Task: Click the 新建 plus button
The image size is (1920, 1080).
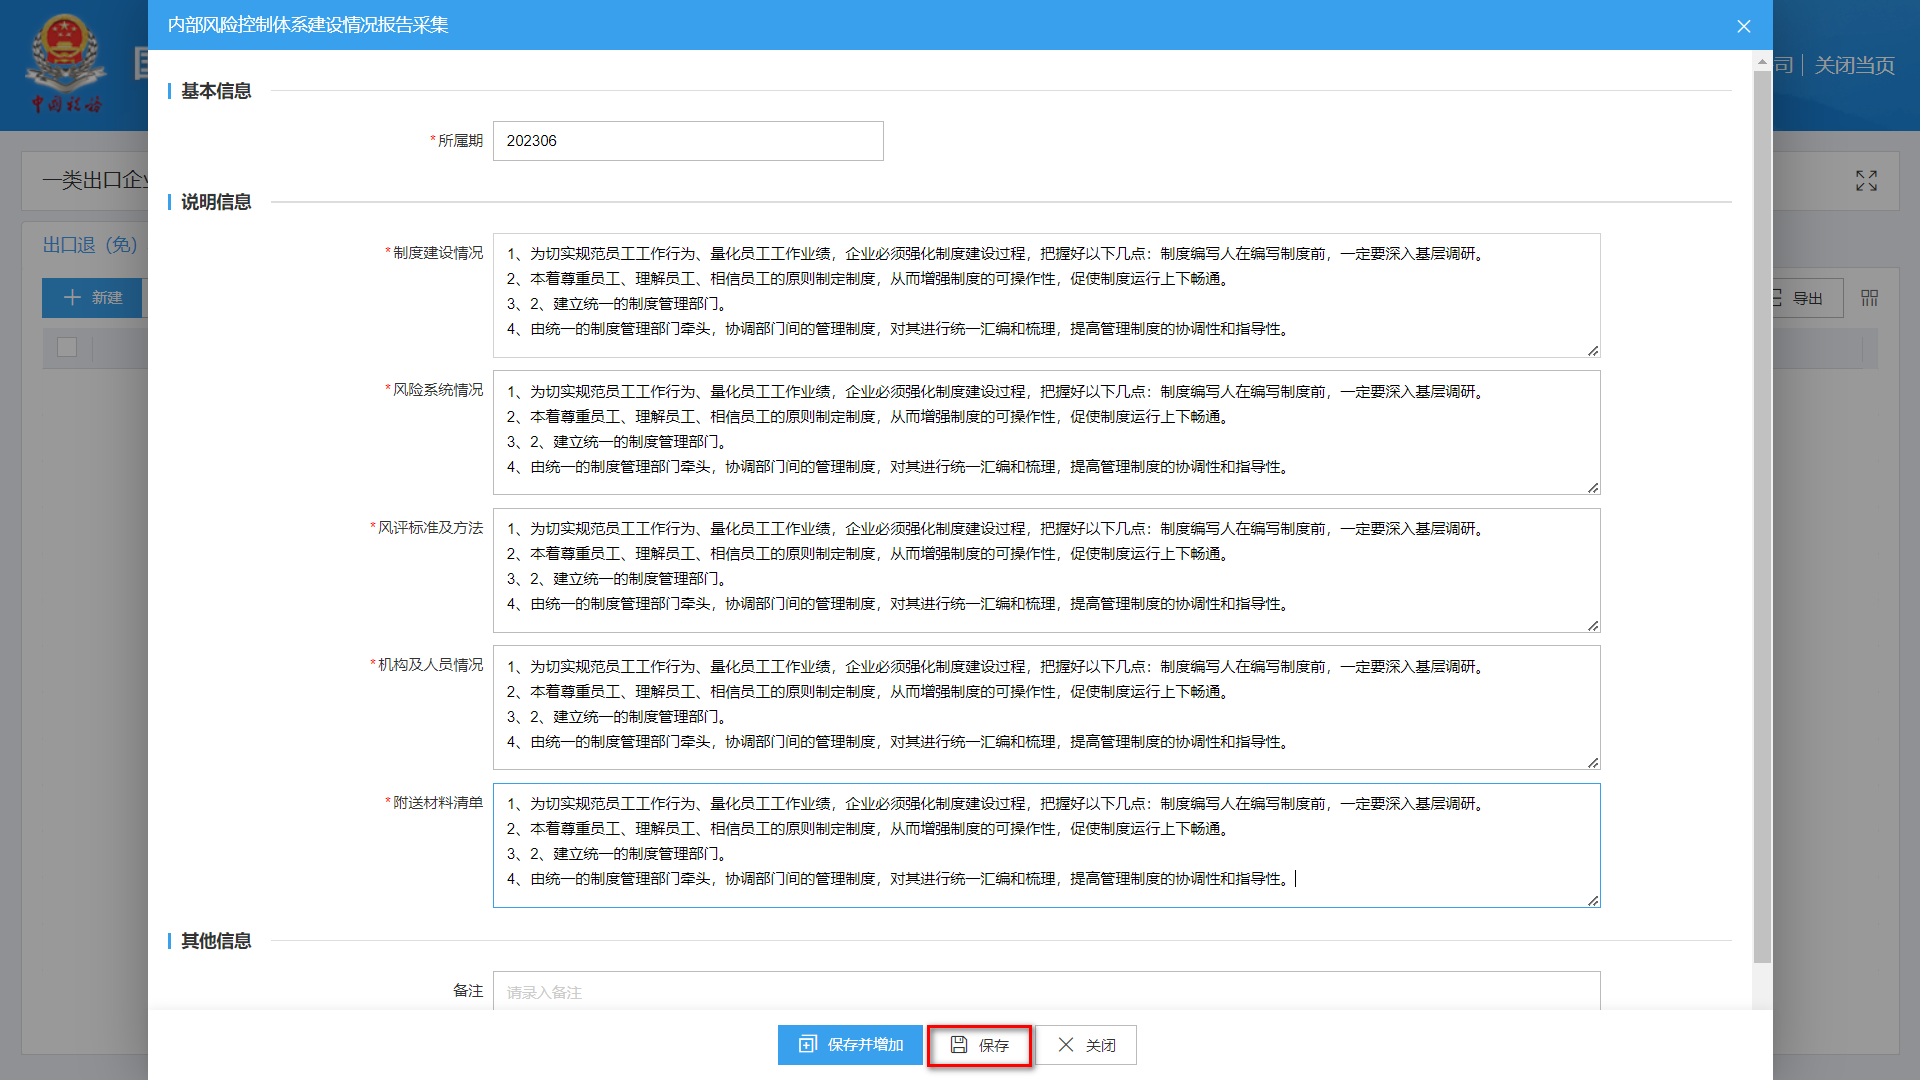Action: point(93,298)
